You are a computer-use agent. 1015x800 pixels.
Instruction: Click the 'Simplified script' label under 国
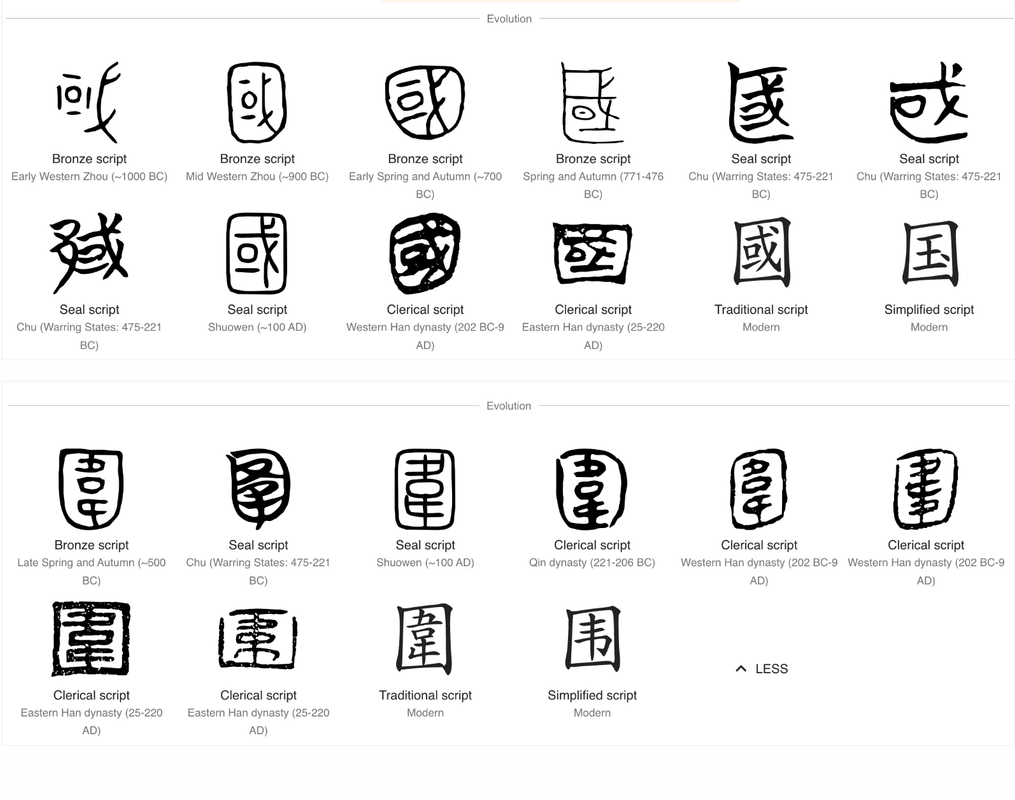coord(929,309)
